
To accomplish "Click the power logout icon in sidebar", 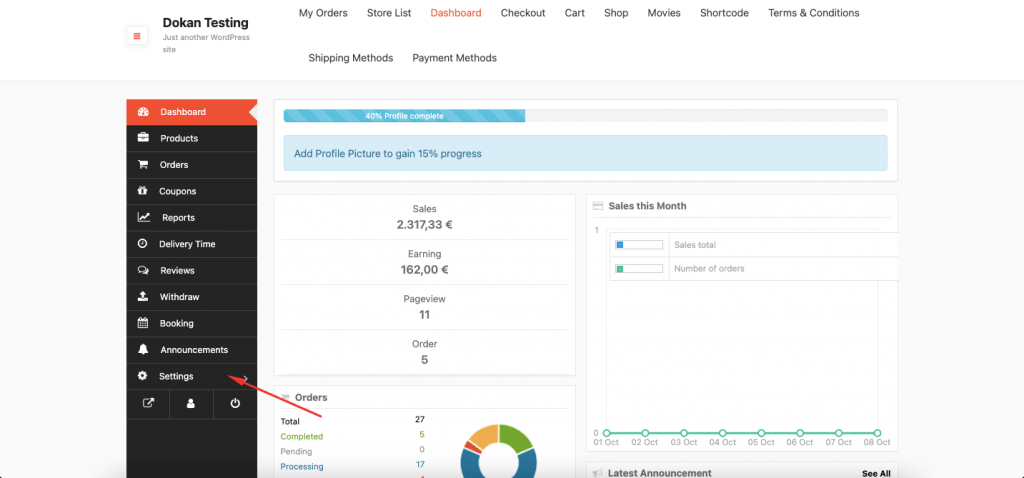I will coord(235,404).
